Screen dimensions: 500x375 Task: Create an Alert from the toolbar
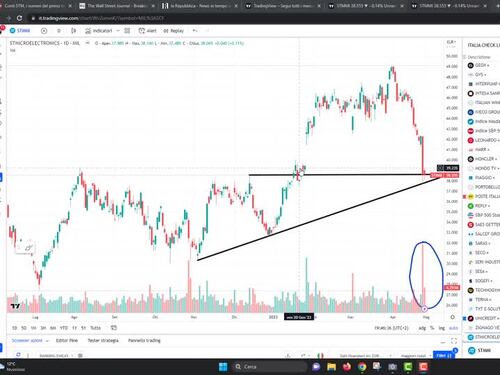click(147, 31)
